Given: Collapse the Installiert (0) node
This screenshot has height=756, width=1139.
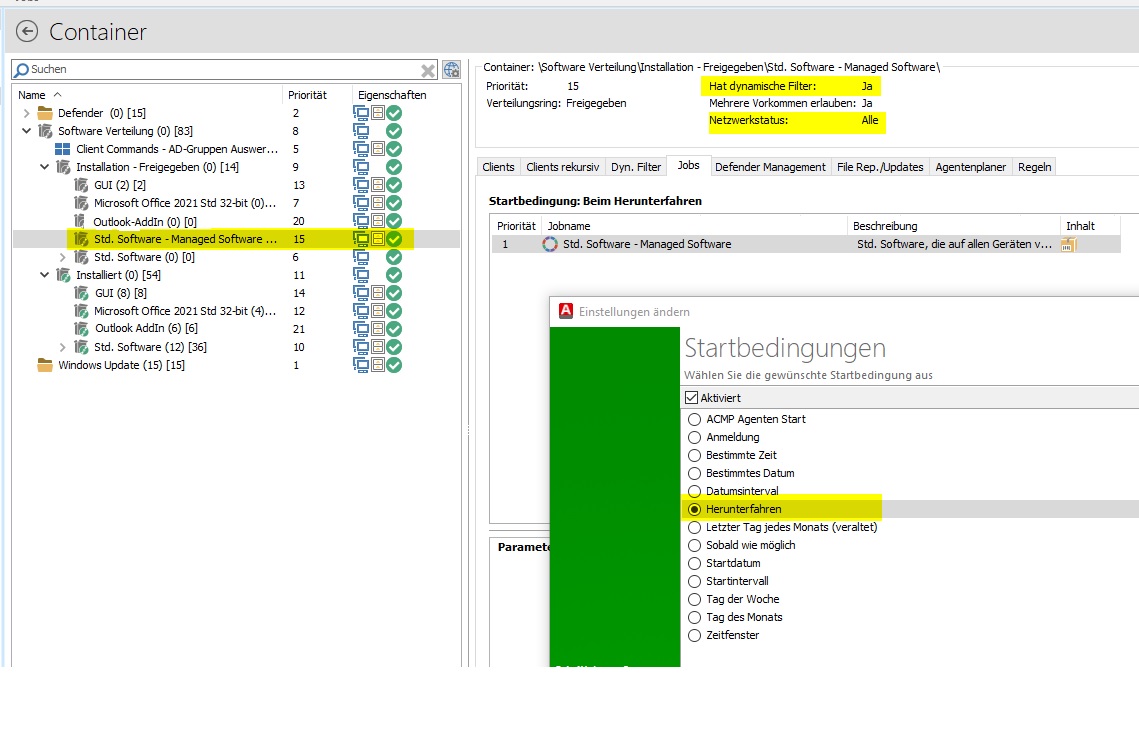Looking at the screenshot, I should click(x=44, y=275).
